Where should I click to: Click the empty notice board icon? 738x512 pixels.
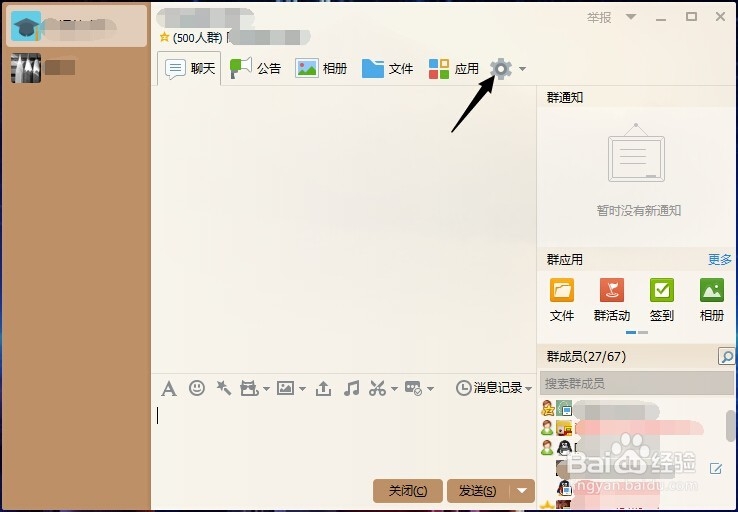(636, 153)
